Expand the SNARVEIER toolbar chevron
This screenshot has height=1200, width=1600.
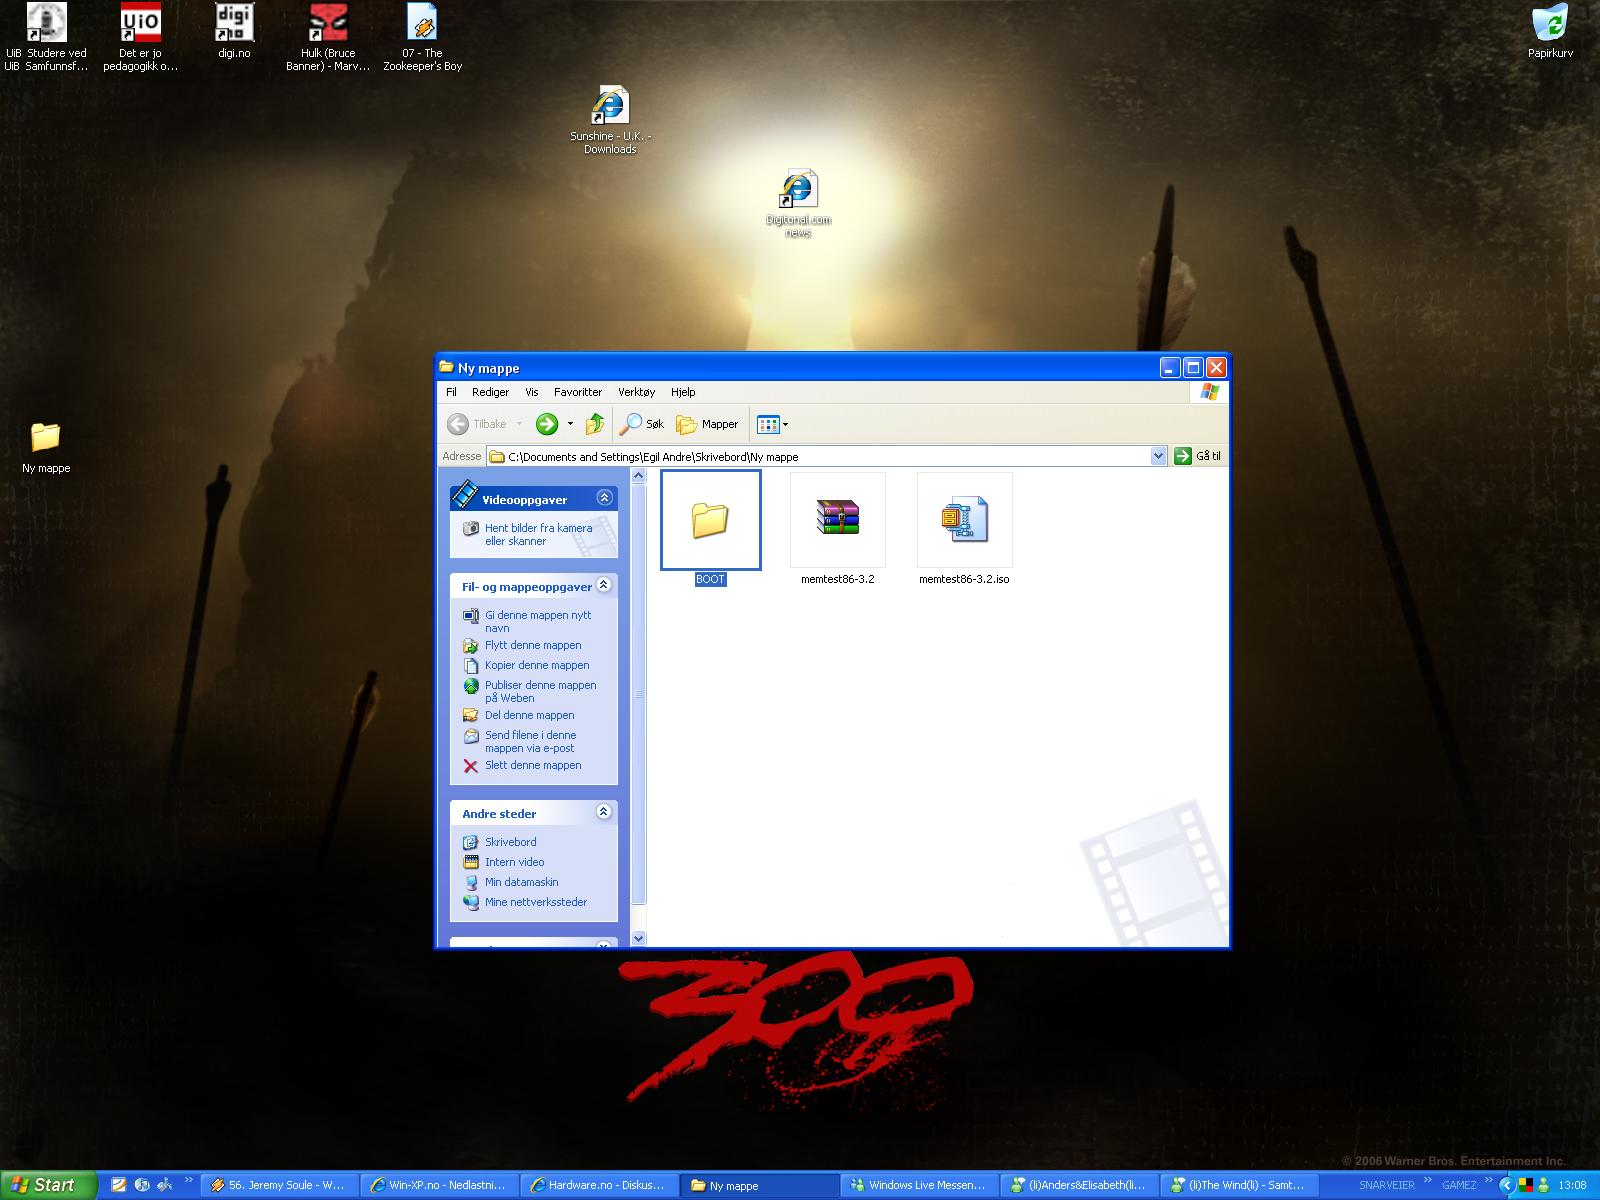1429,1181
